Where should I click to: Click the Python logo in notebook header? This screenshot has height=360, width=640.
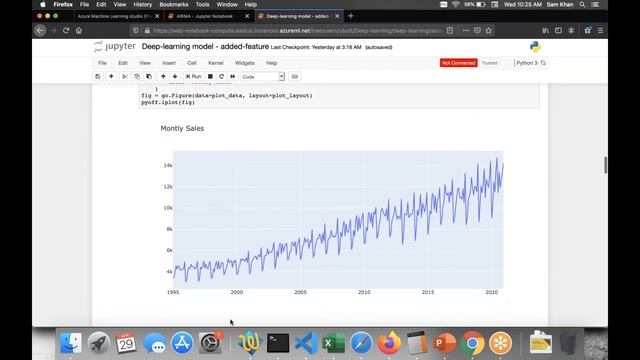[535, 47]
